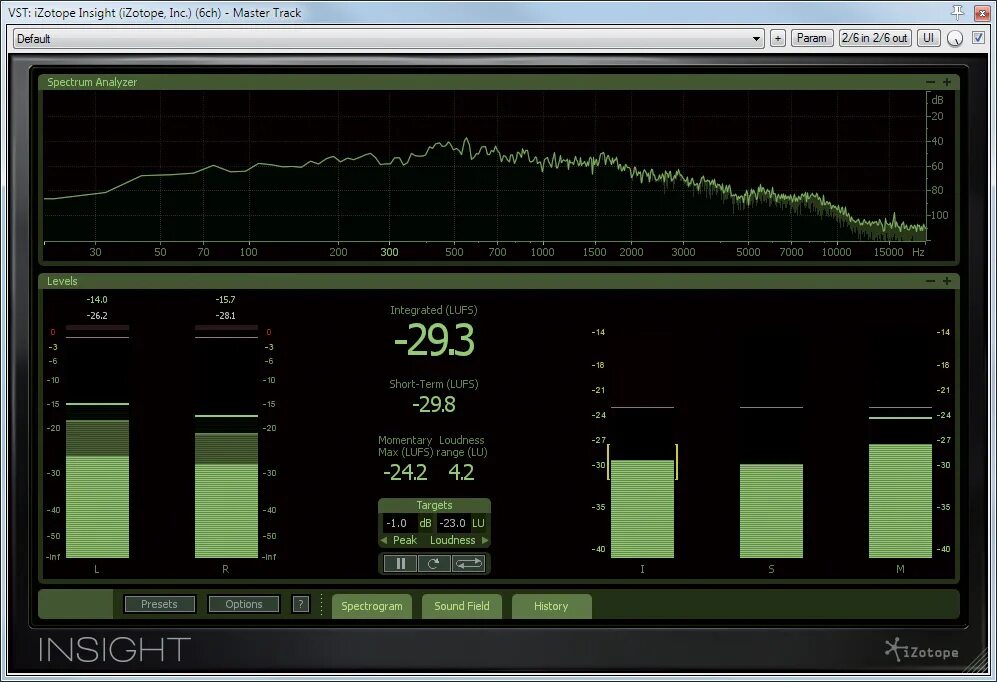The image size is (997, 682).
Task: Click the Levels panel title
Action: (x=62, y=281)
